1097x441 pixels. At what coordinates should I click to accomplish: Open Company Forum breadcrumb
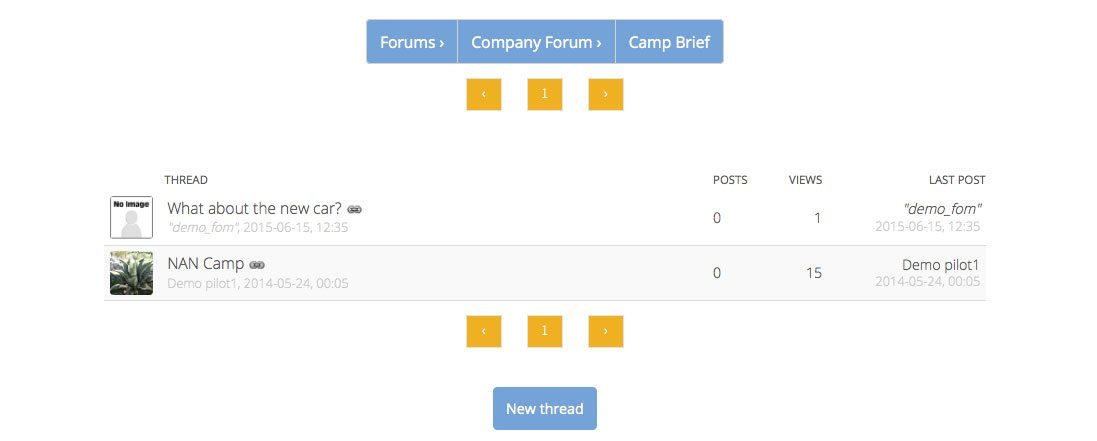pos(536,42)
